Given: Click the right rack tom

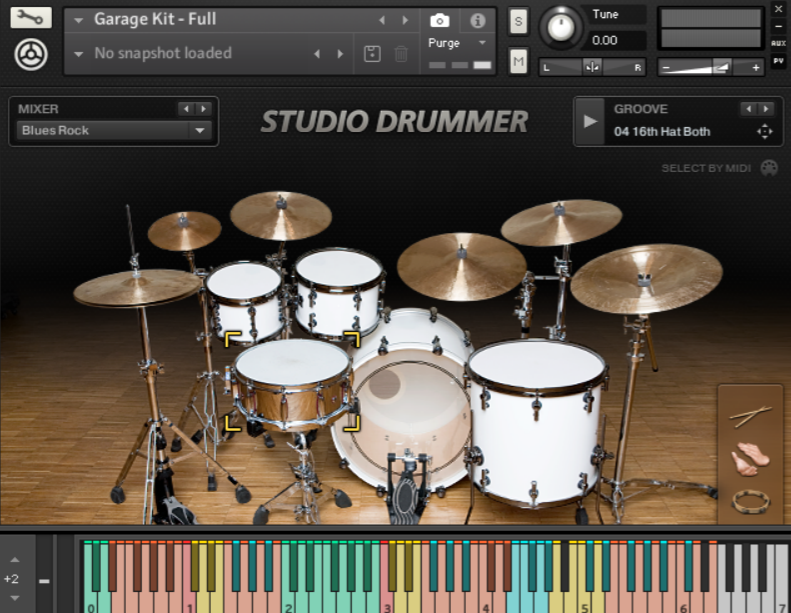Looking at the screenshot, I should click(x=338, y=293).
